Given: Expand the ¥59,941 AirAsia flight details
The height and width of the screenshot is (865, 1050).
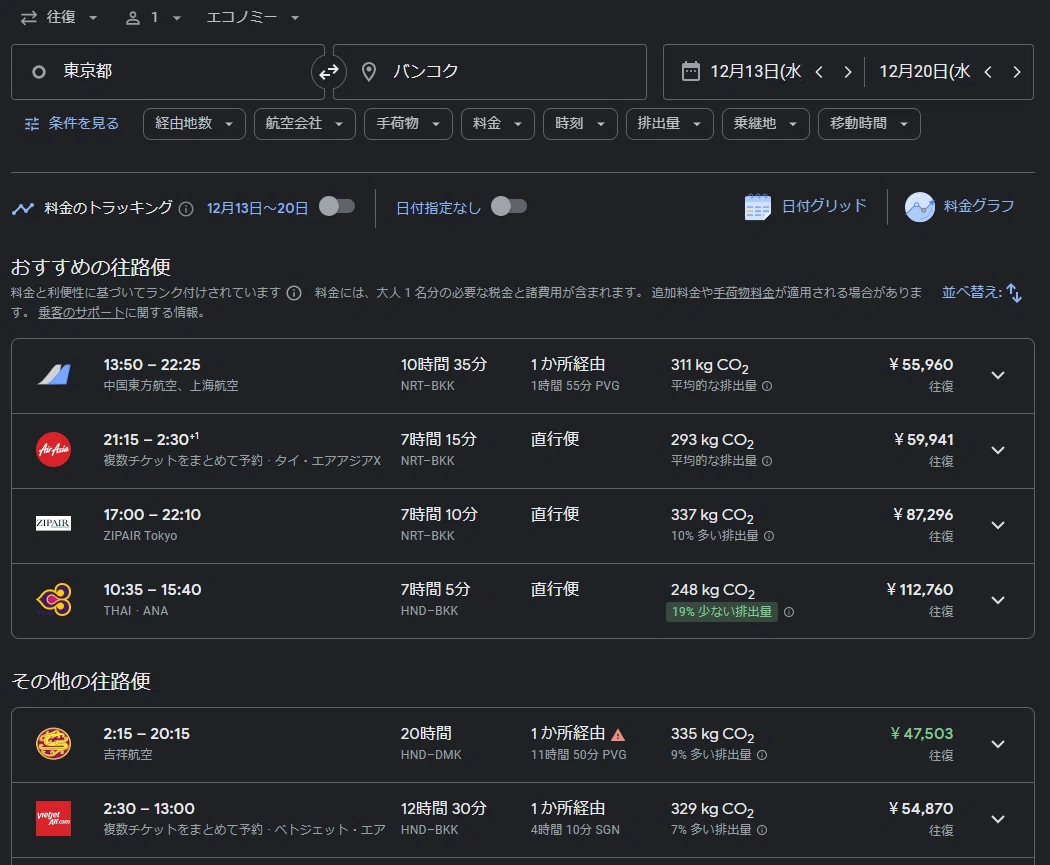Looking at the screenshot, I should click(998, 451).
